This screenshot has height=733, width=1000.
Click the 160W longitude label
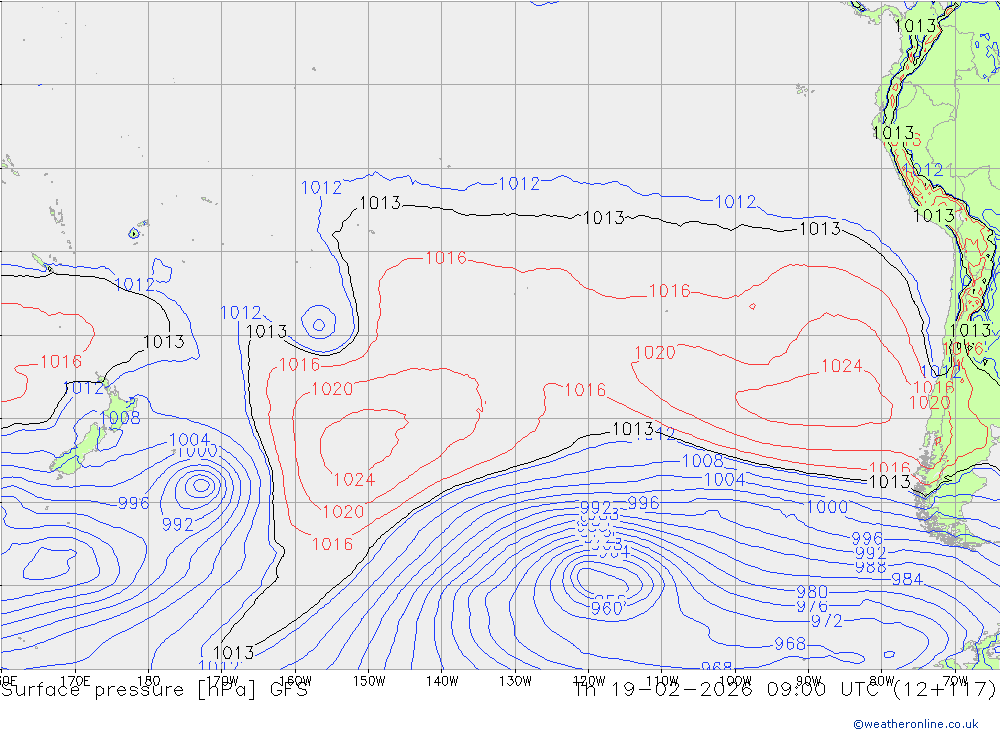295,681
